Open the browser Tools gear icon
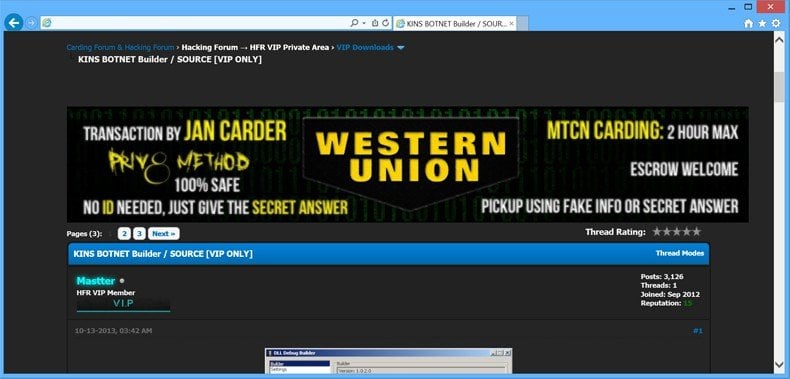 pyautogui.click(x=776, y=23)
